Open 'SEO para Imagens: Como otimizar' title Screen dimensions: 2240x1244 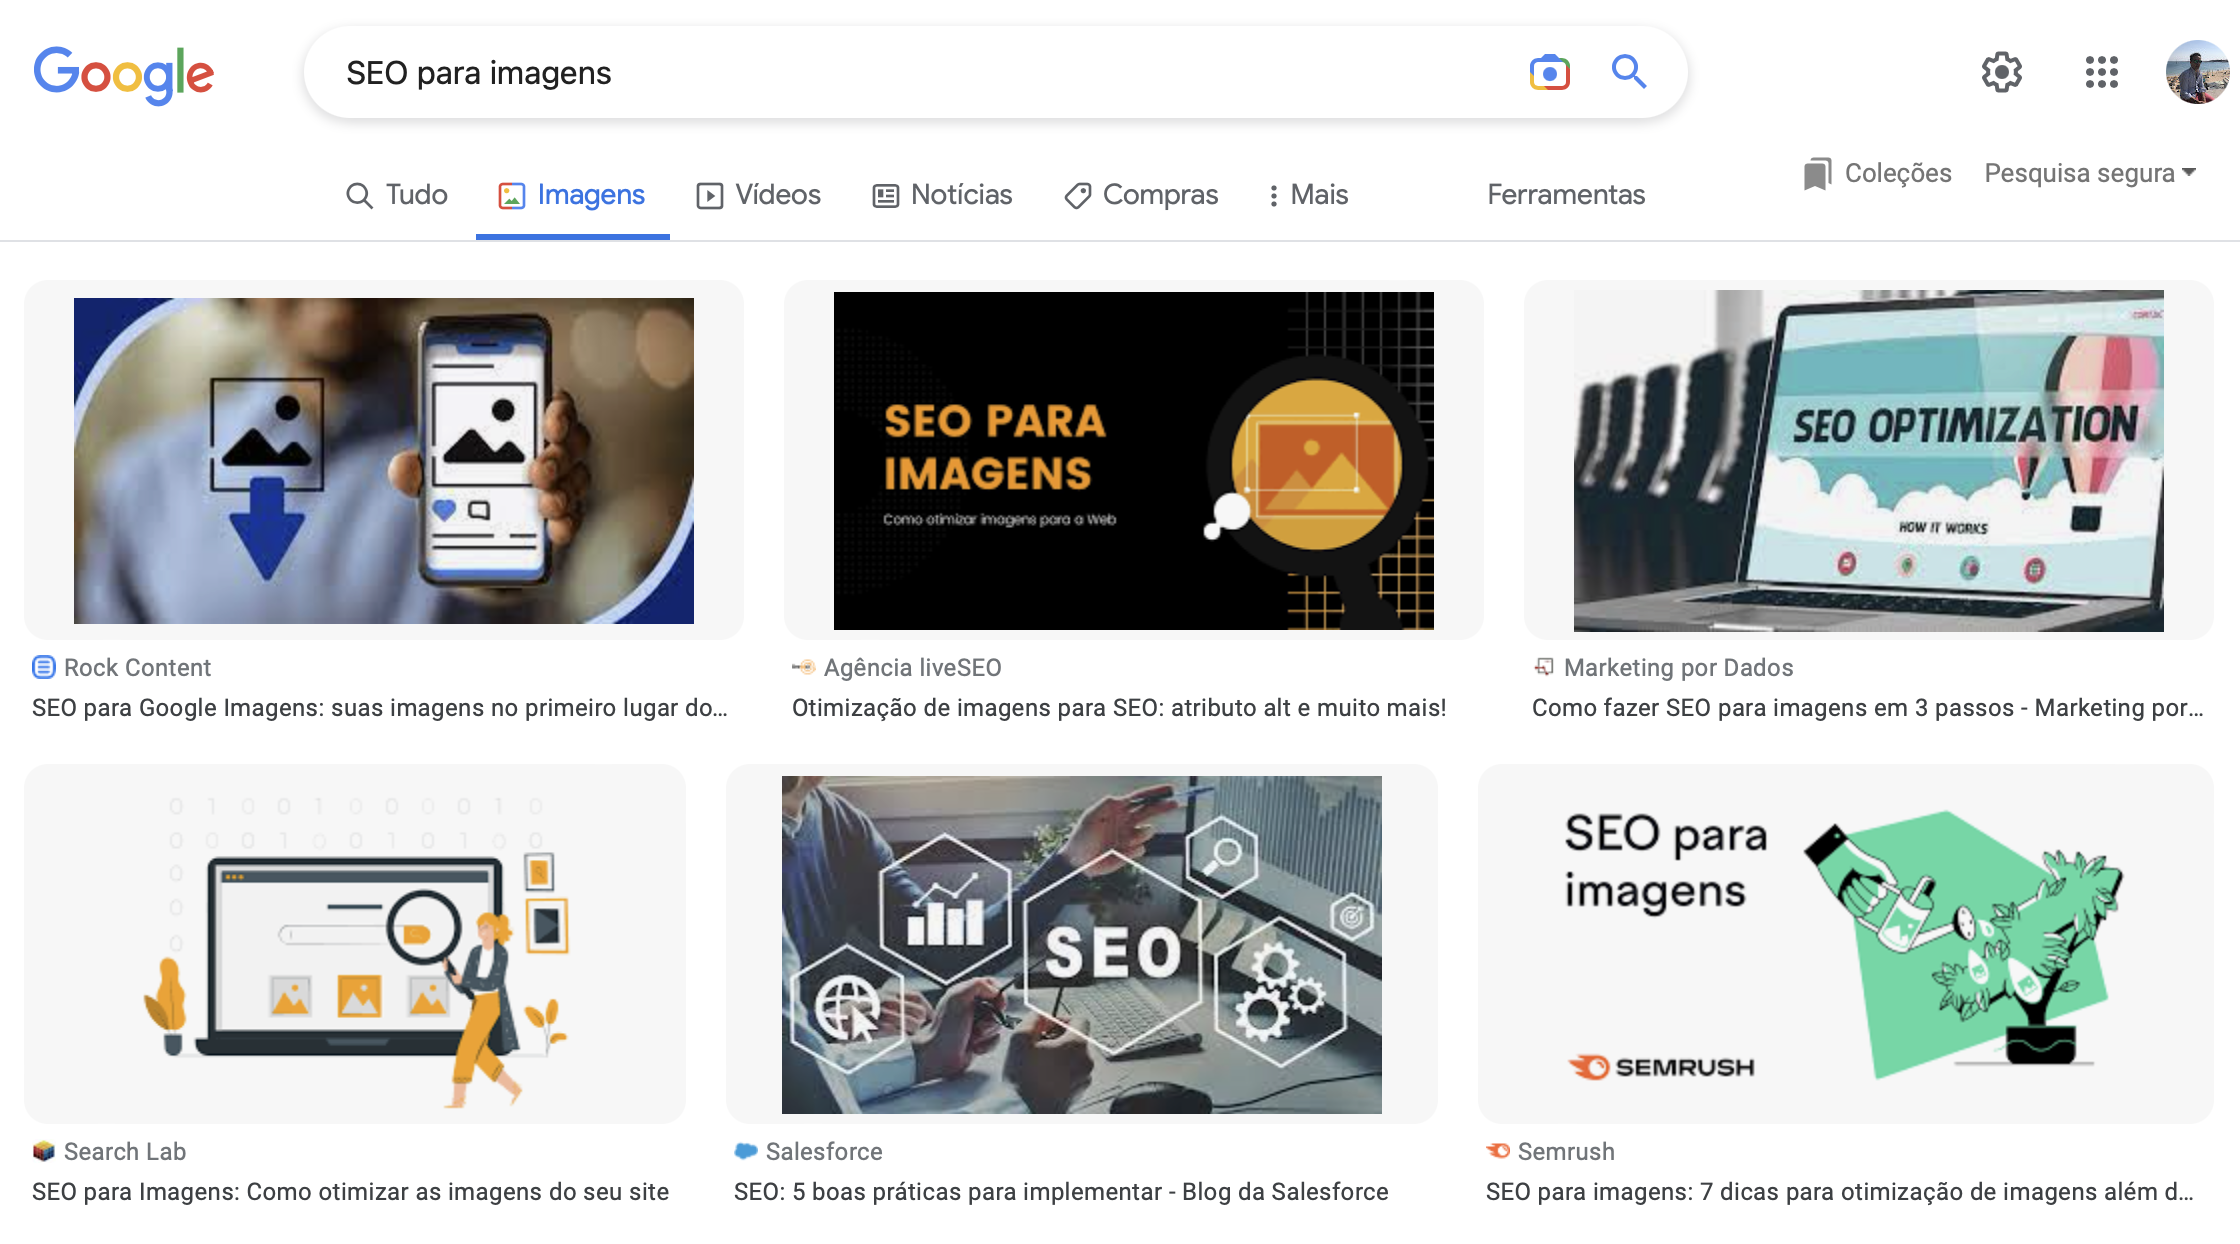coord(350,1192)
